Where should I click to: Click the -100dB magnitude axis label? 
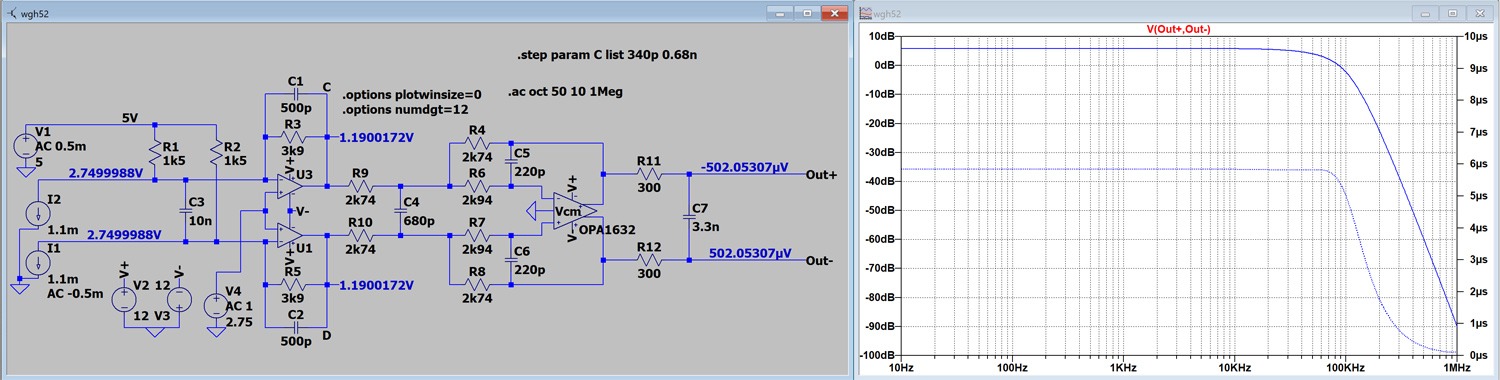pyautogui.click(x=877, y=355)
